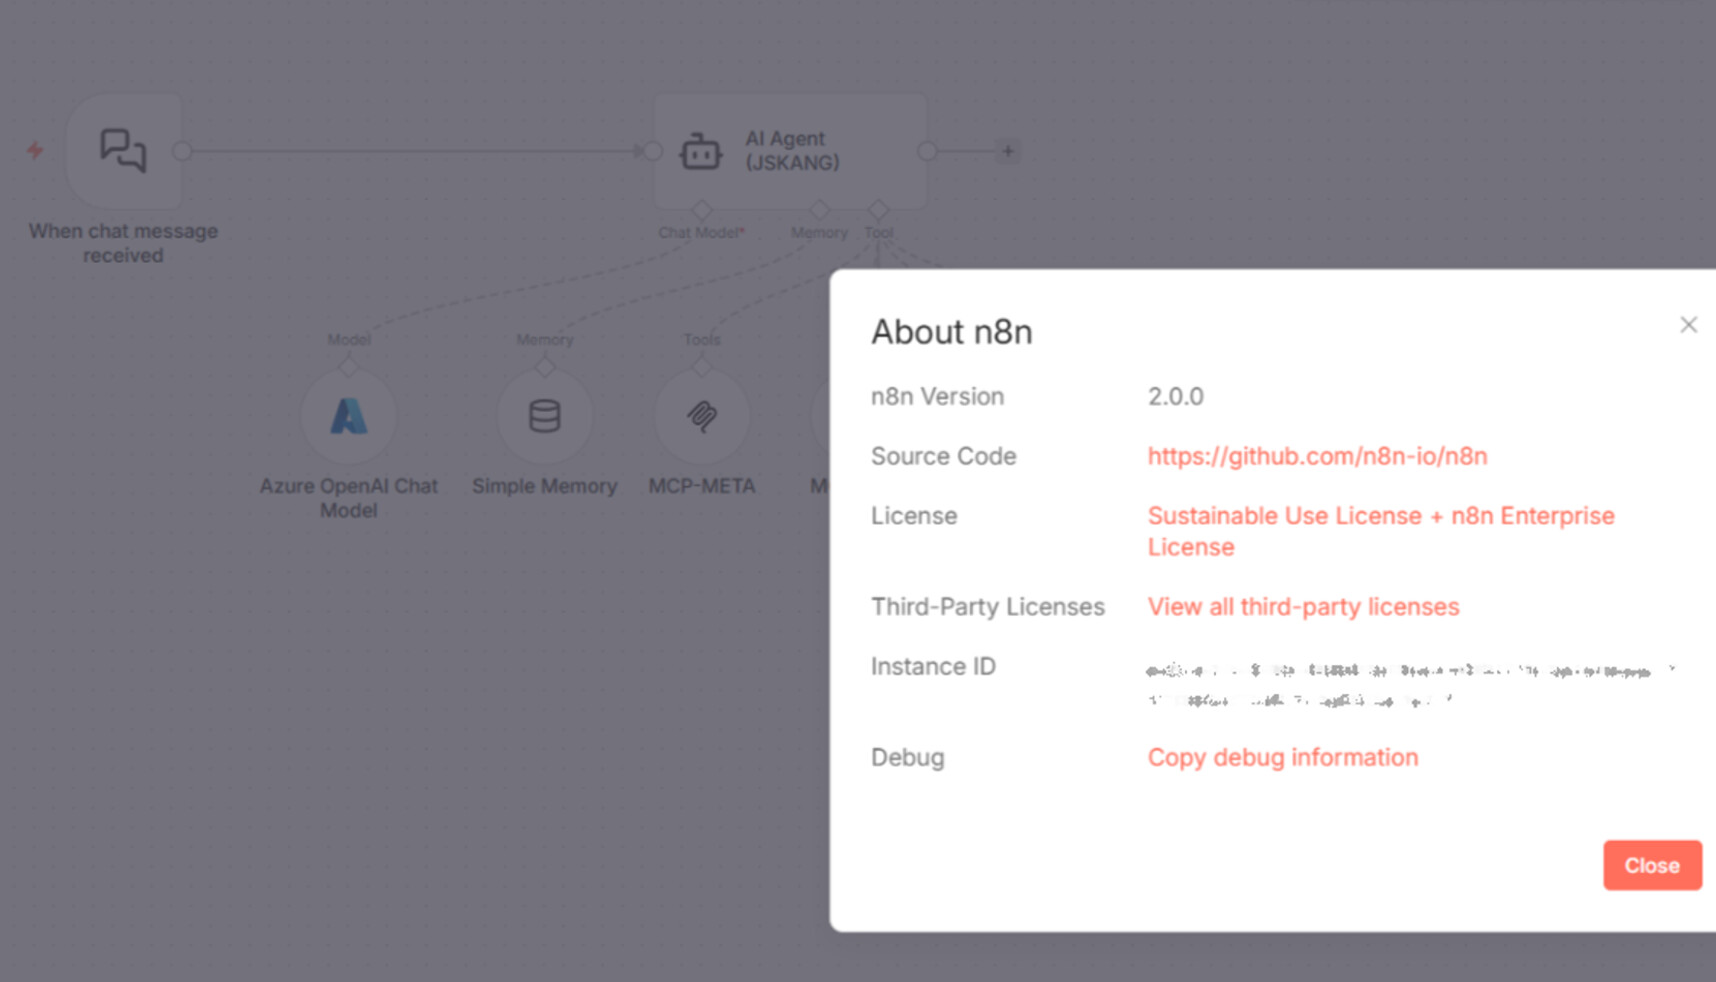1716x982 pixels.
Task: Click the chat trigger node's output connector
Action: tap(182, 151)
